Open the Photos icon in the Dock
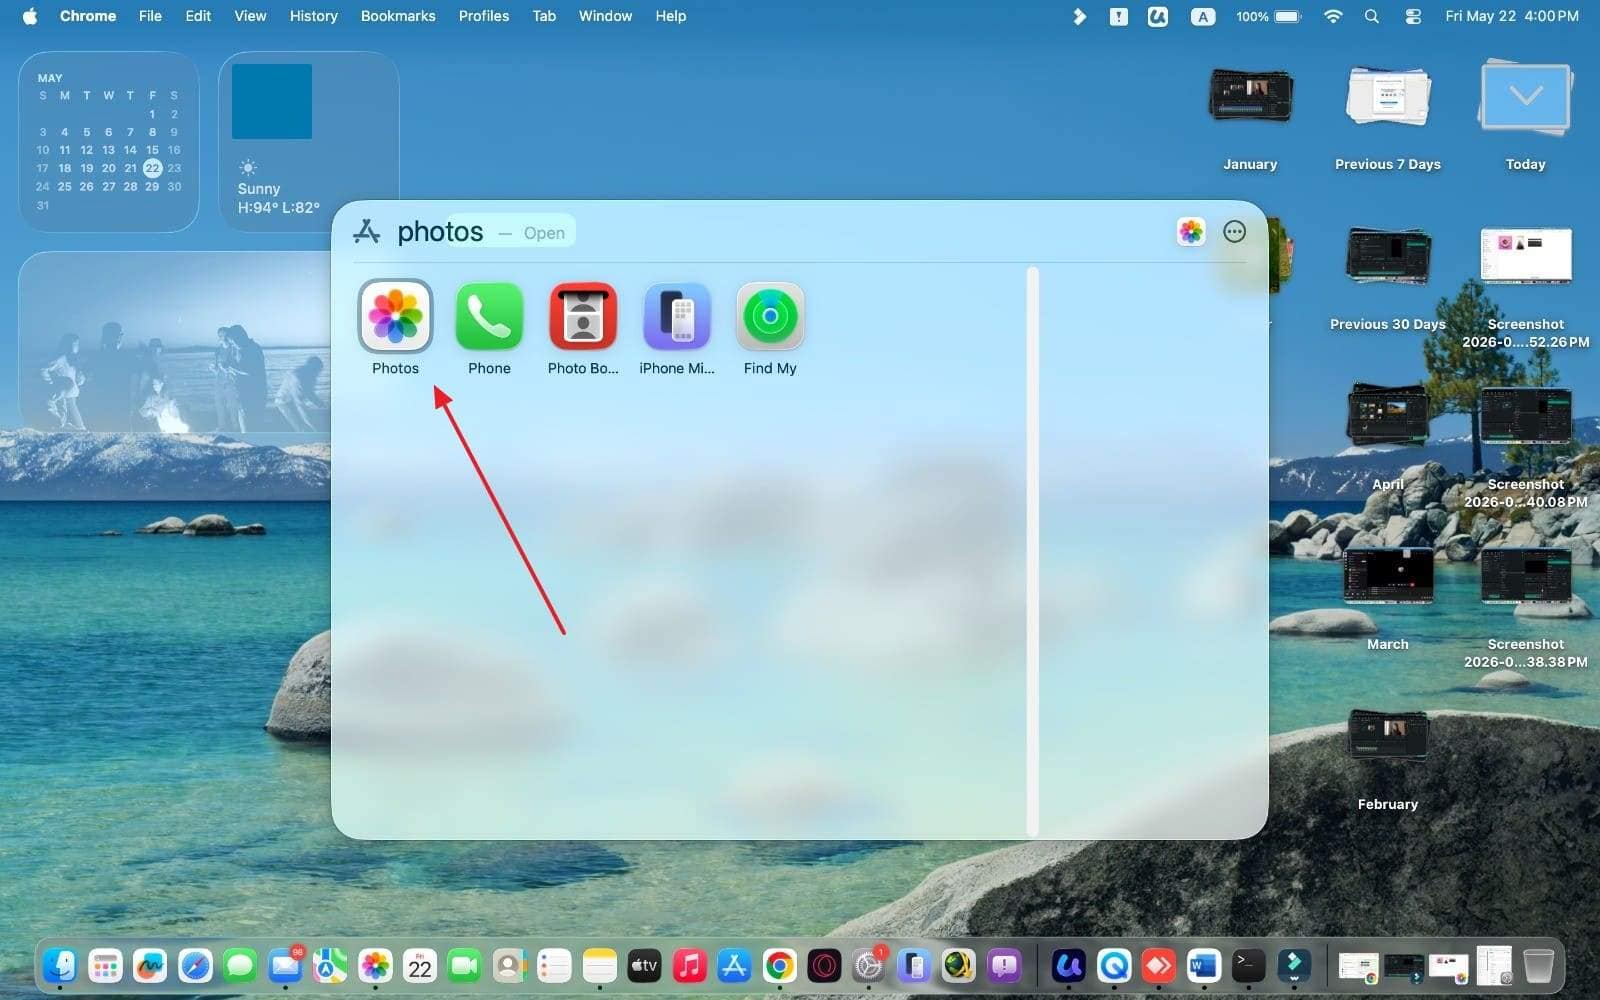 pyautogui.click(x=375, y=966)
